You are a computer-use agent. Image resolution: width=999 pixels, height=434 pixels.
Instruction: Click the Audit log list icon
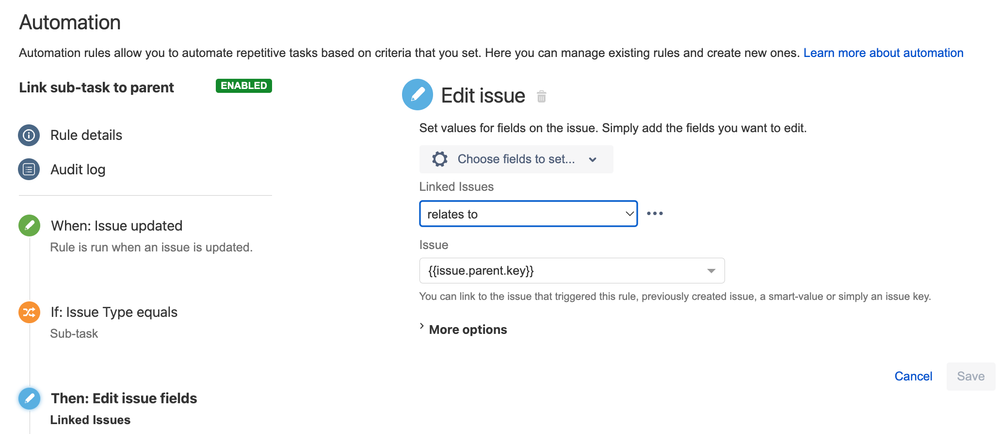pos(29,170)
